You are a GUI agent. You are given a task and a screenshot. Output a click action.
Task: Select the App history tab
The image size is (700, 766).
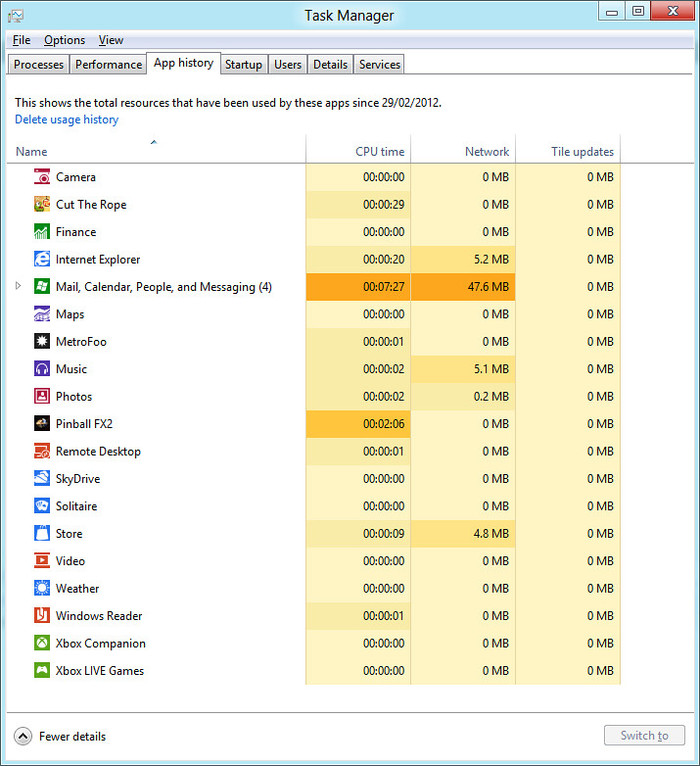(184, 63)
